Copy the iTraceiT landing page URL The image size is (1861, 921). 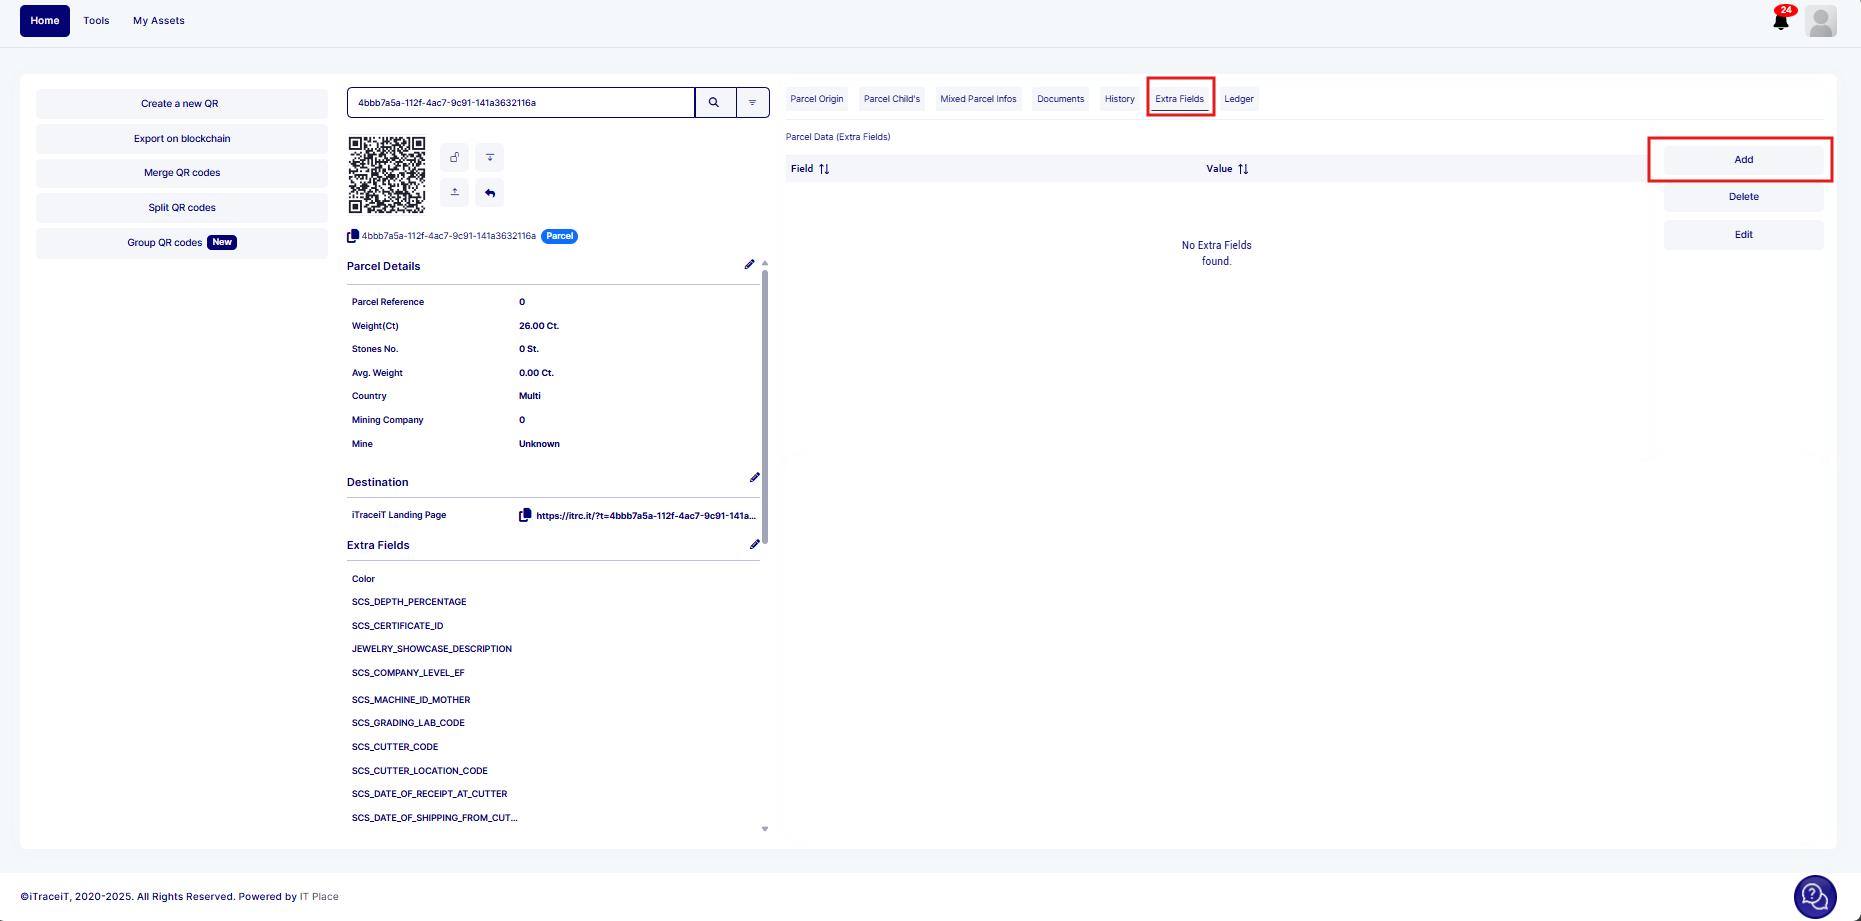point(525,516)
